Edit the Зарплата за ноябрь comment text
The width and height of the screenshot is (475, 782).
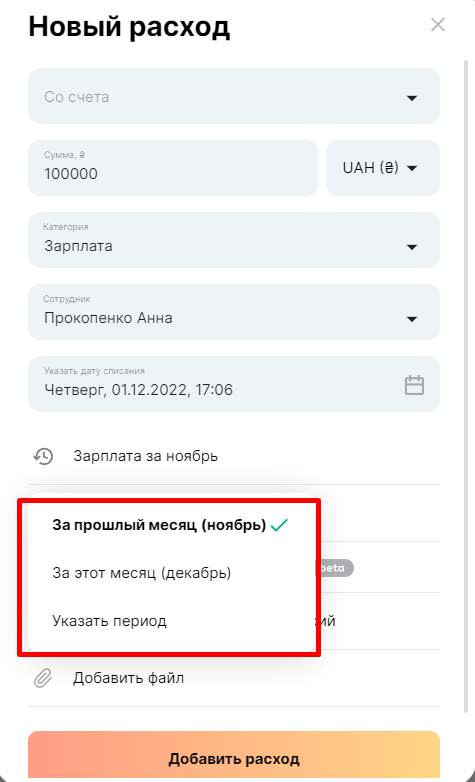pyautogui.click(x=146, y=456)
